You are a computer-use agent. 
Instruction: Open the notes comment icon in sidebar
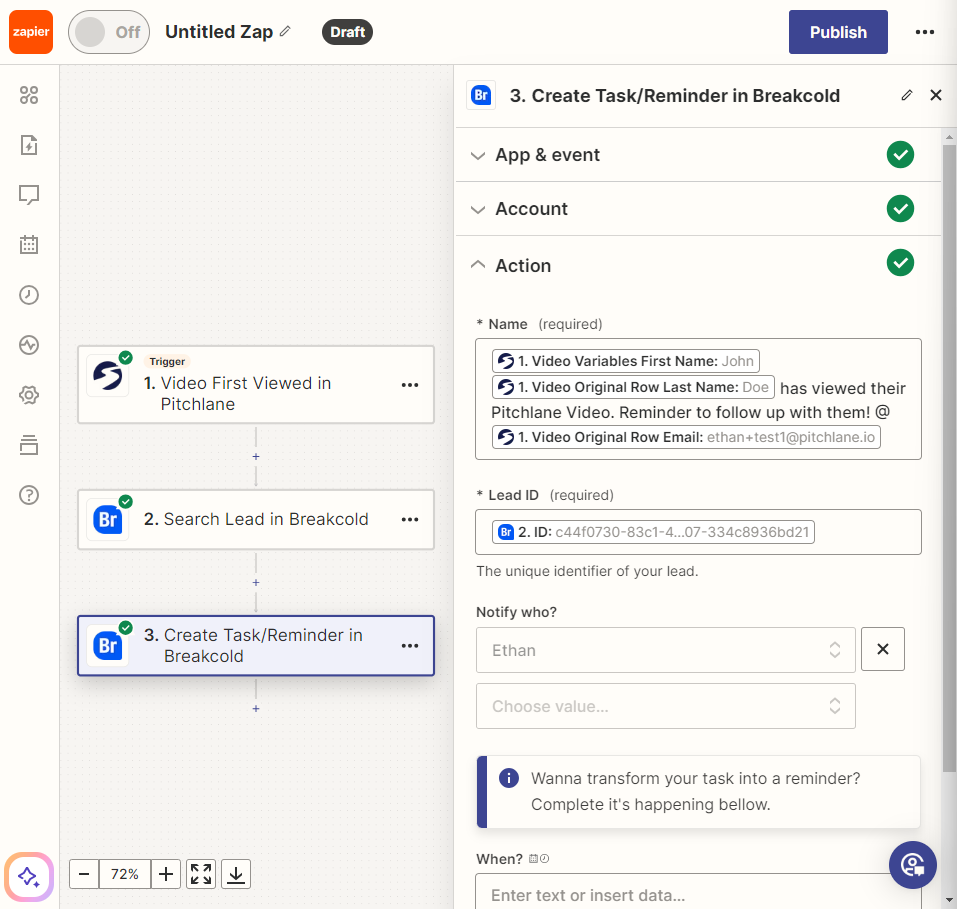coord(29,195)
